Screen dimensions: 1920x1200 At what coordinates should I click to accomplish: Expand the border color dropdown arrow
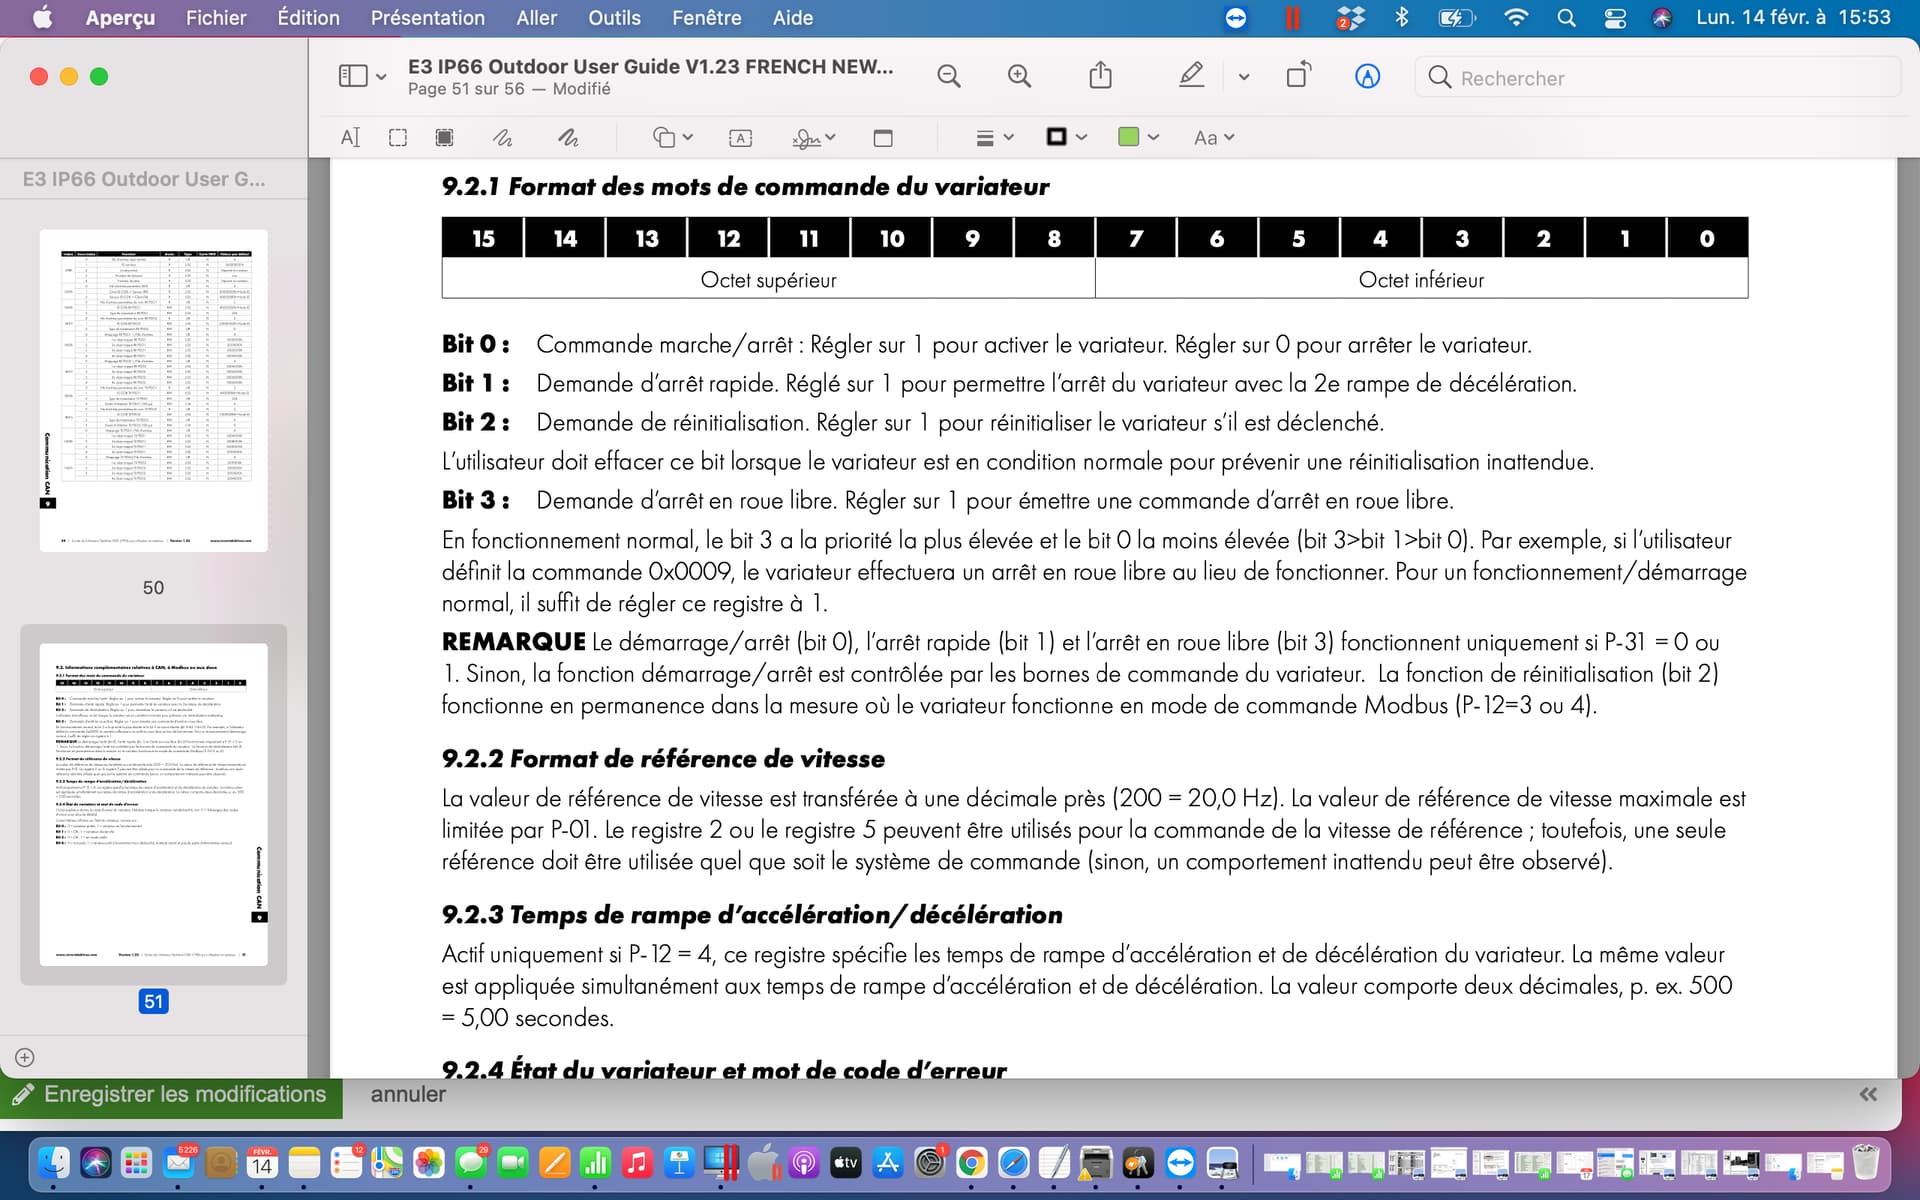click(1081, 138)
